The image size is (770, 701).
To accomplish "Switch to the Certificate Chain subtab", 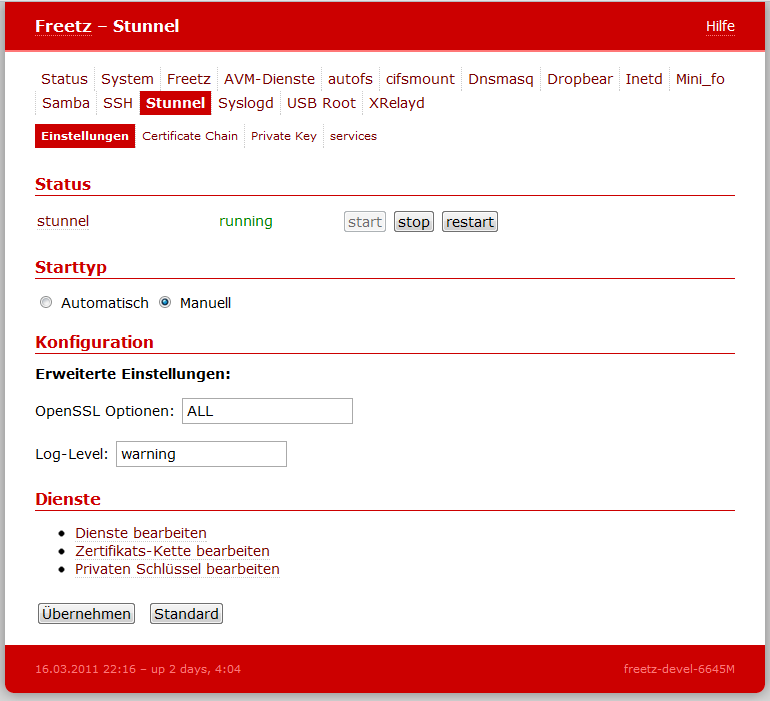I will [190, 136].
